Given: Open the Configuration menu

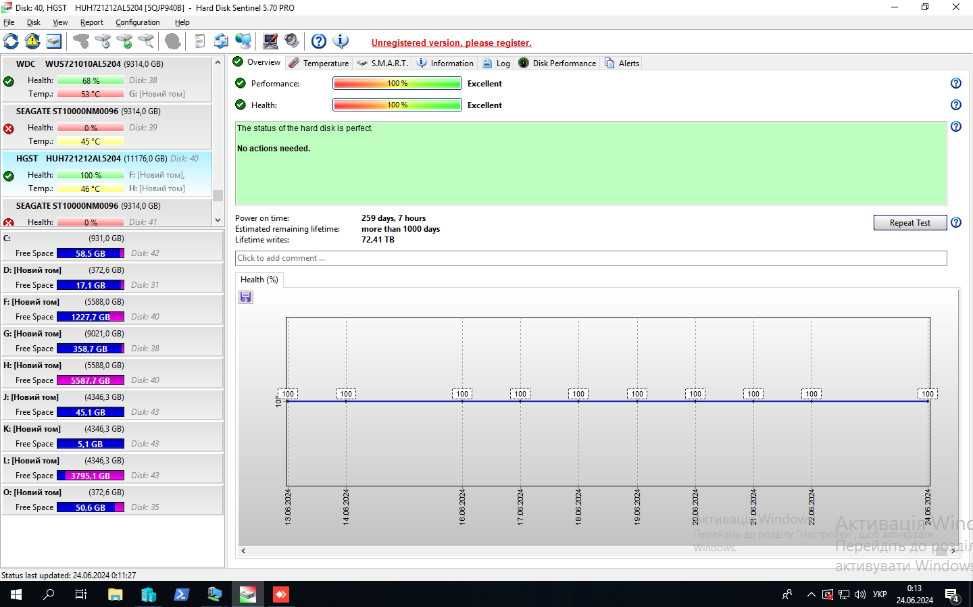Looking at the screenshot, I should tap(138, 22).
